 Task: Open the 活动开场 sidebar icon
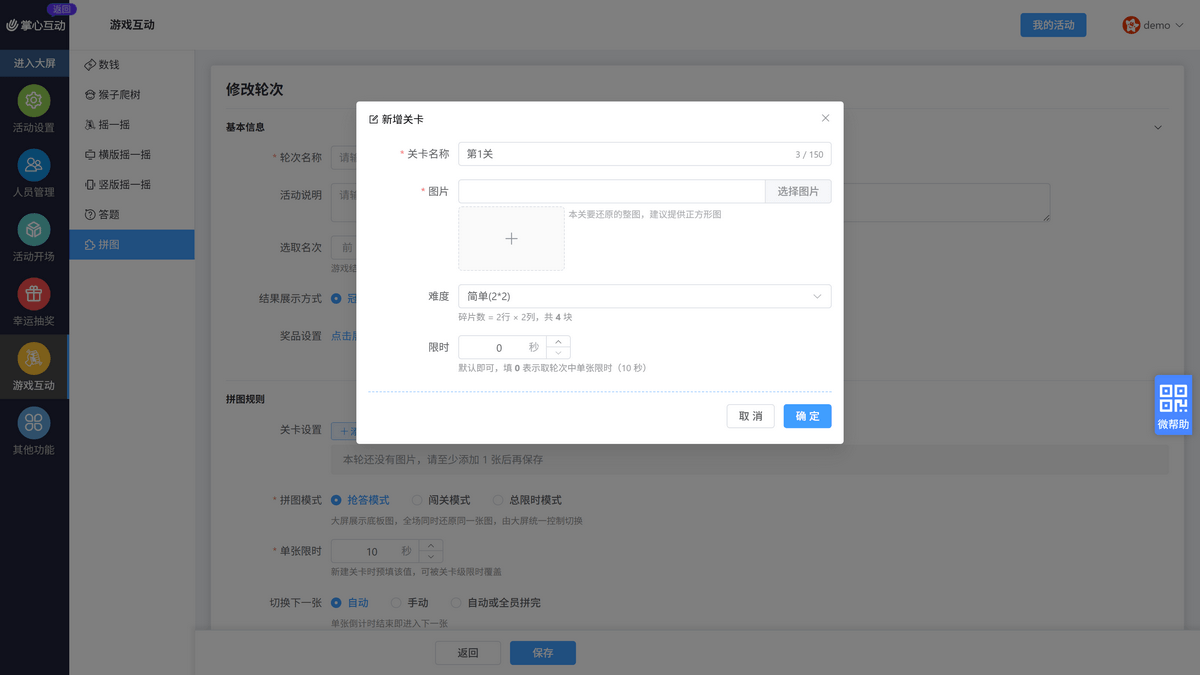(x=34, y=231)
